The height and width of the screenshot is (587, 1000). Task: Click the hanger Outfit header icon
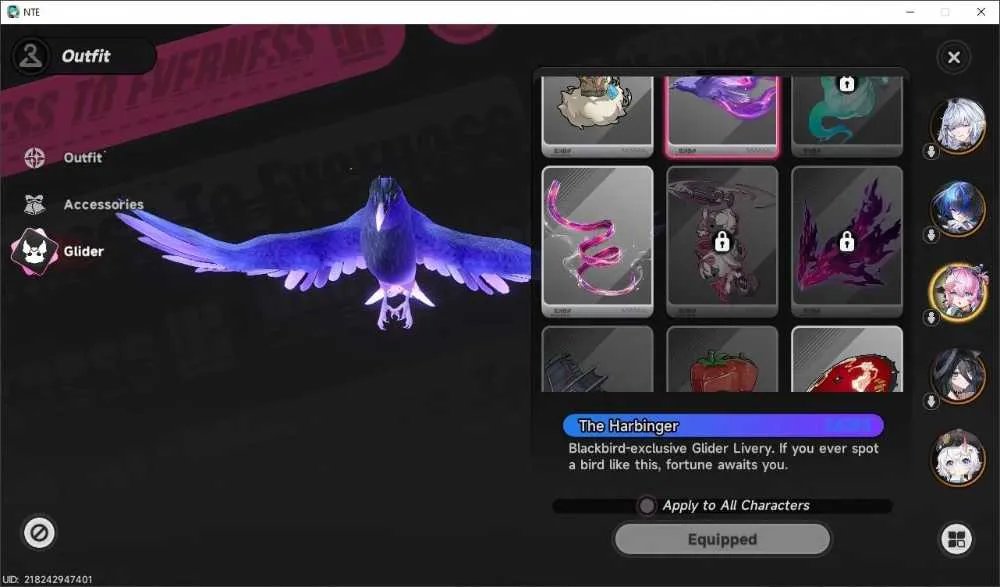tap(30, 56)
